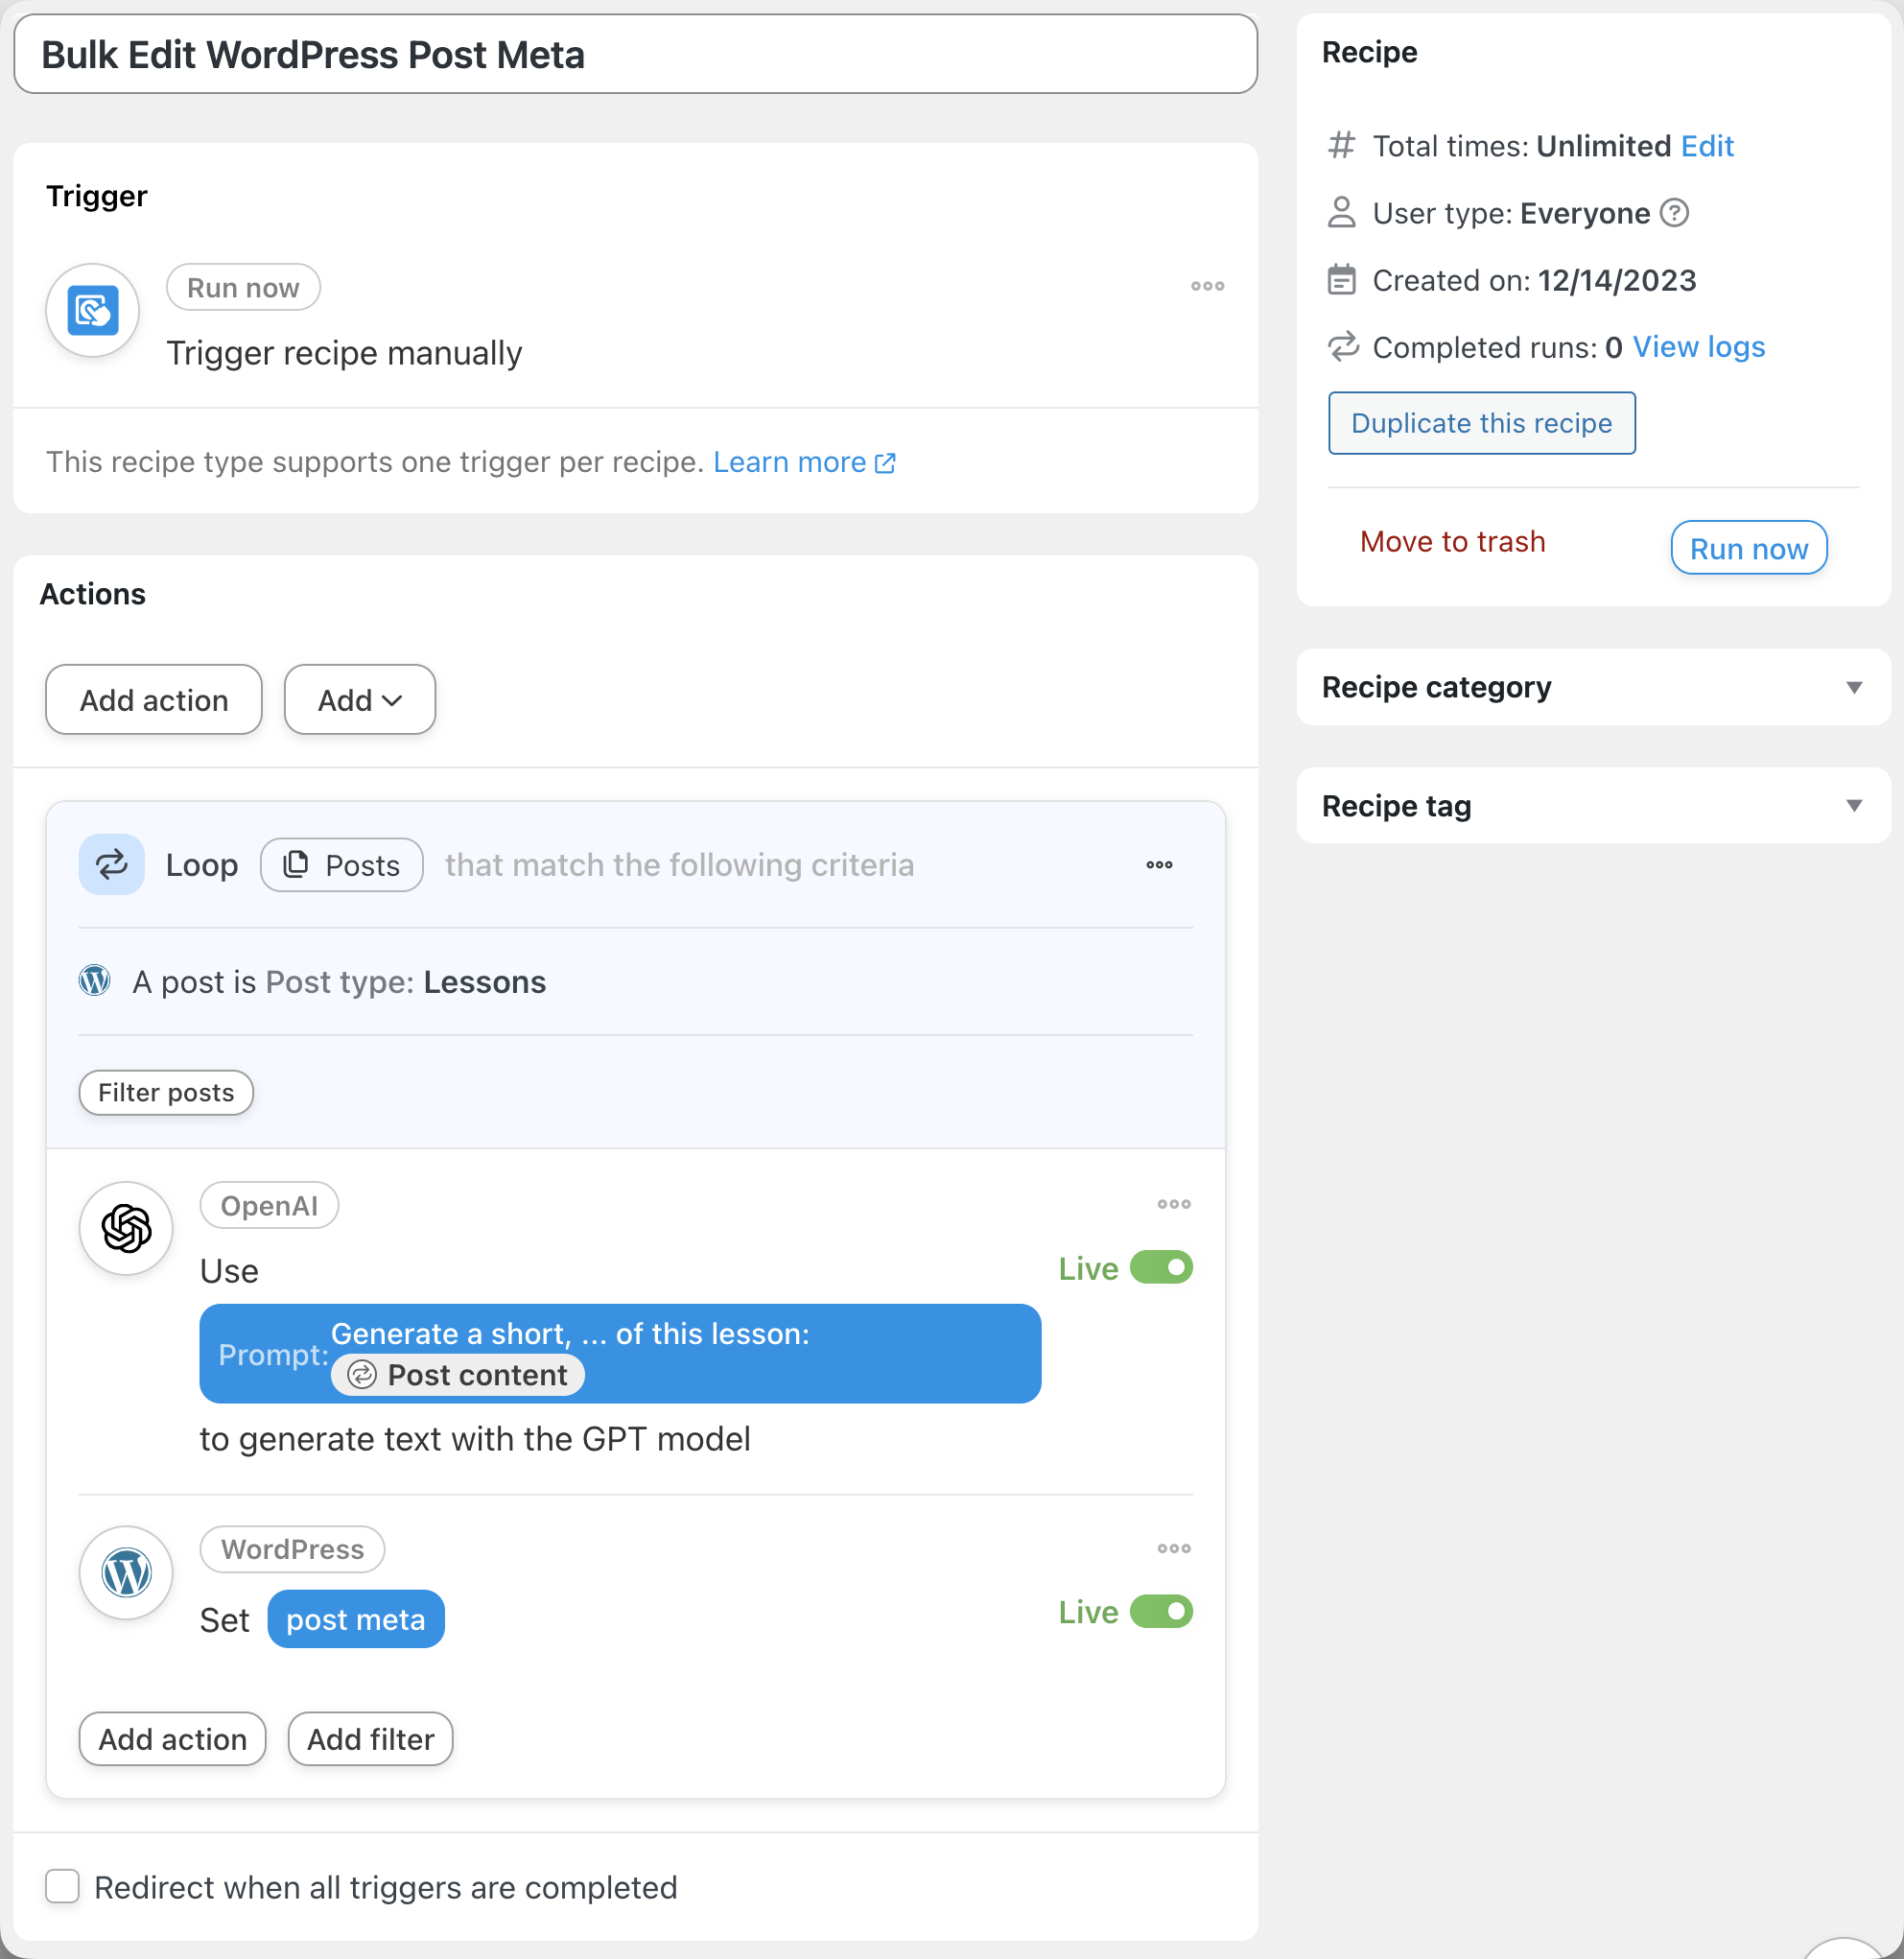
Task: Open WordPress action three-dot menu
Action: [x=1173, y=1548]
